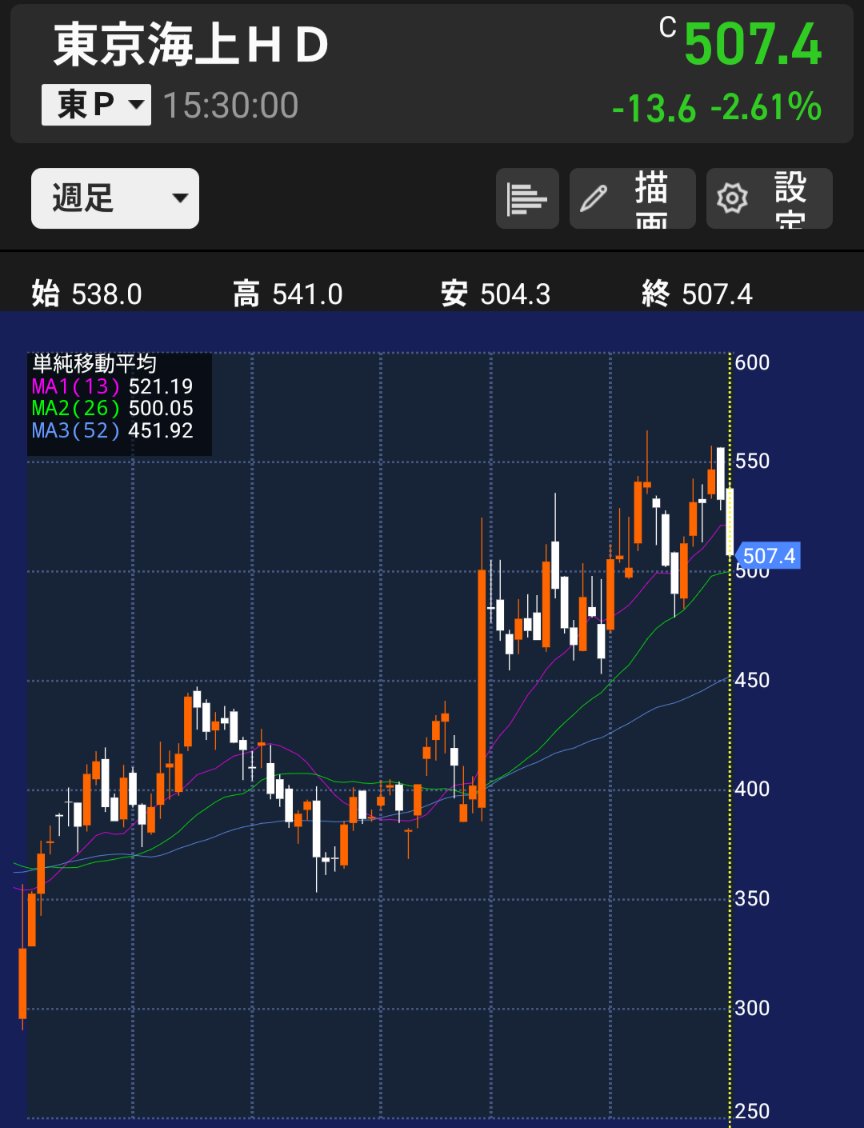The image size is (864, 1128).
Task: Tap the low price 安 504.3
Action: (x=496, y=294)
